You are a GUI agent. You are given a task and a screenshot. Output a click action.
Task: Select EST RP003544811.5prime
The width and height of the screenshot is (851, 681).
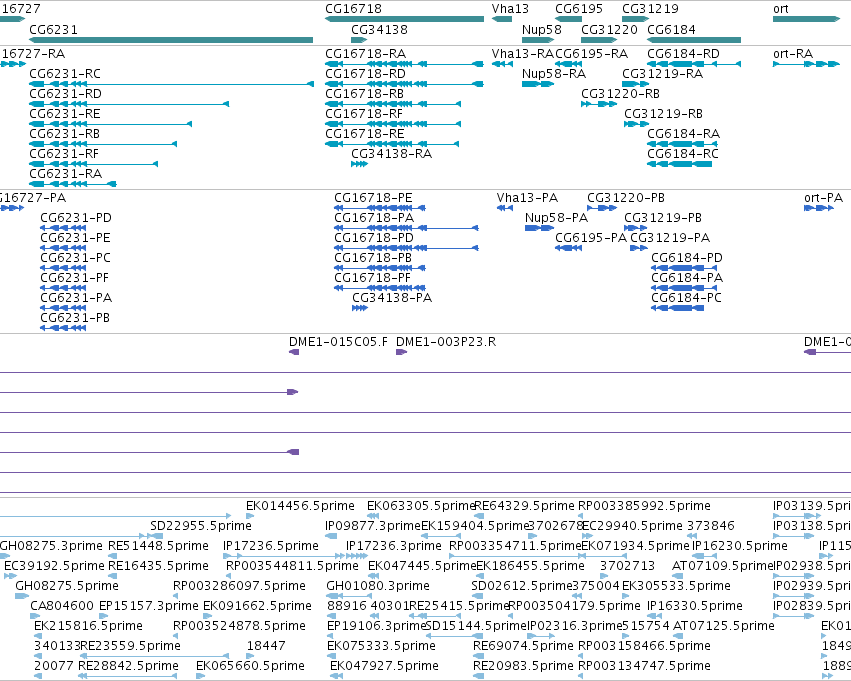(x=230, y=576)
